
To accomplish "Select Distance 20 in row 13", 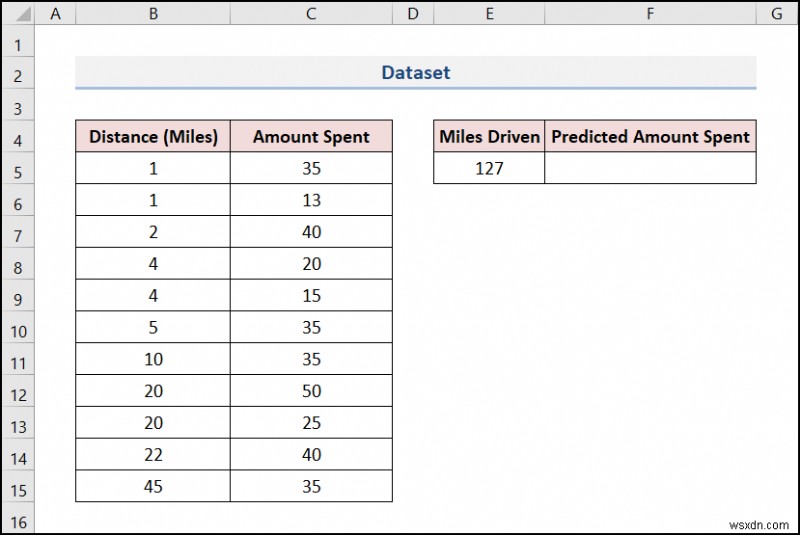I will pyautogui.click(x=153, y=422).
